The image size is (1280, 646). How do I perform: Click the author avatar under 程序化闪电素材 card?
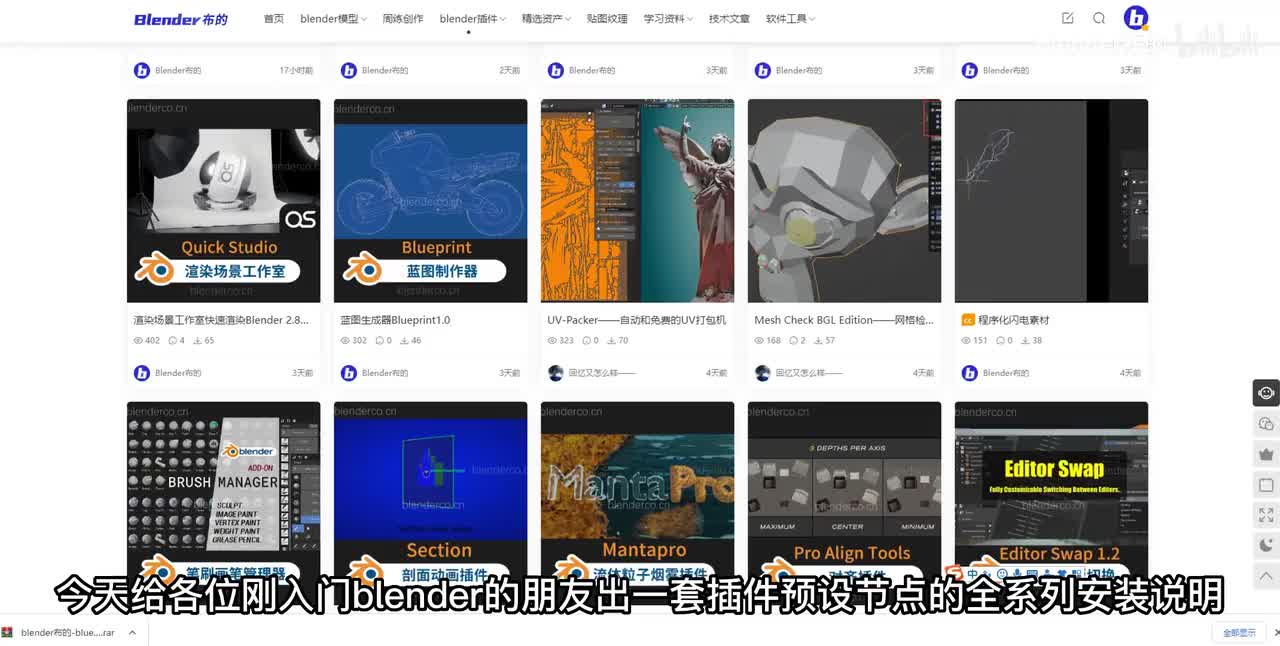tap(969, 373)
